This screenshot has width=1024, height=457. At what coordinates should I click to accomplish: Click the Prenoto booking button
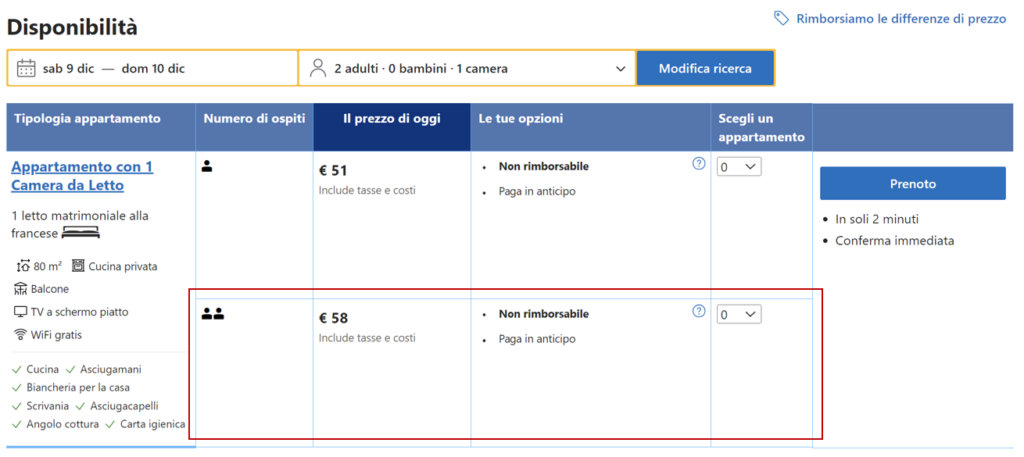(912, 184)
